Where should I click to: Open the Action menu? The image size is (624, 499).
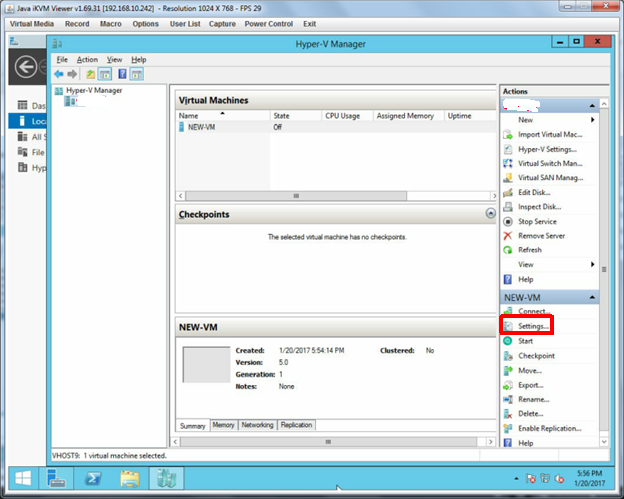pyautogui.click(x=87, y=60)
